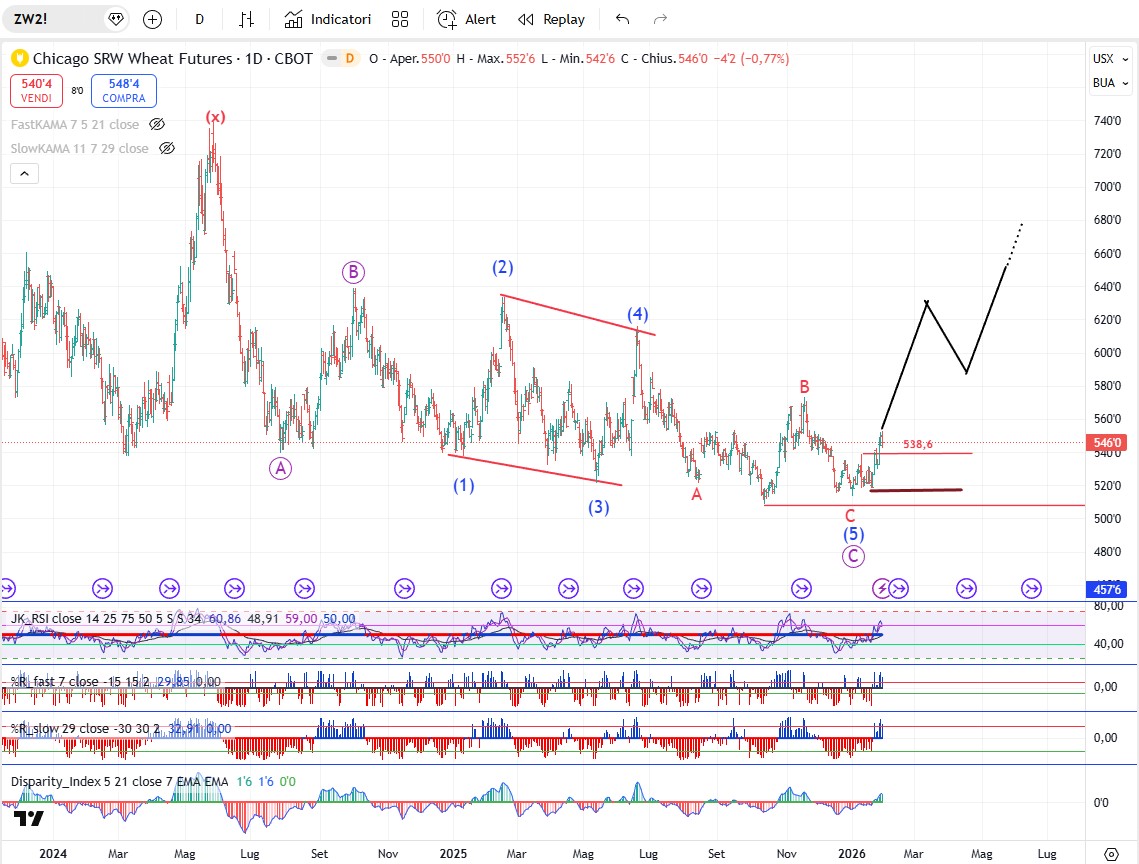Toggle the delayed data D badge
The height and width of the screenshot is (864, 1139).
pyautogui.click(x=349, y=59)
